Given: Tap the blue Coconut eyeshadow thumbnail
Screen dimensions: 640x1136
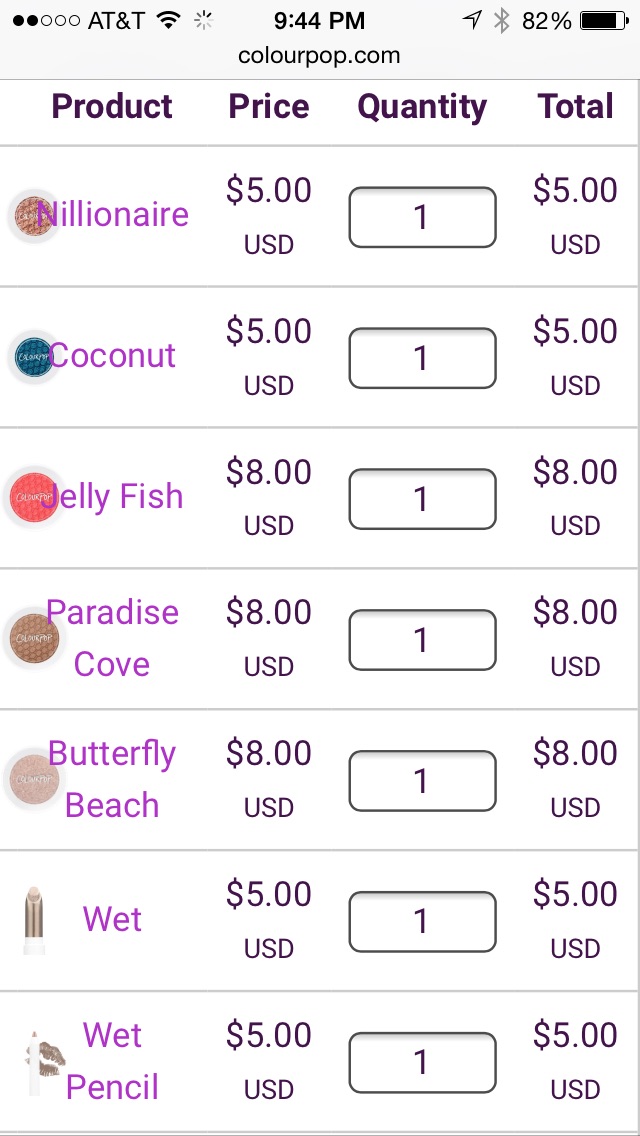Looking at the screenshot, I should [33, 357].
